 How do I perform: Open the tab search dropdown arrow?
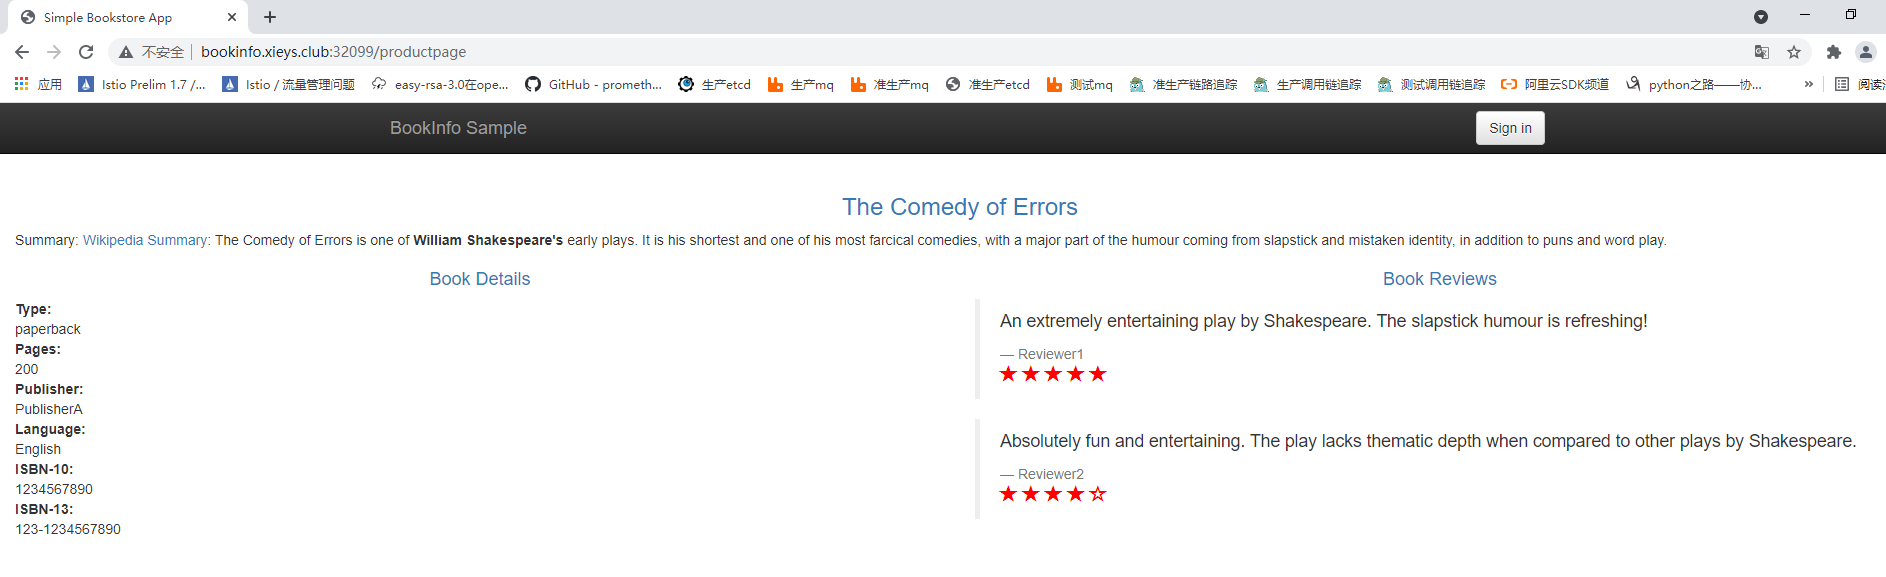coord(1761,17)
